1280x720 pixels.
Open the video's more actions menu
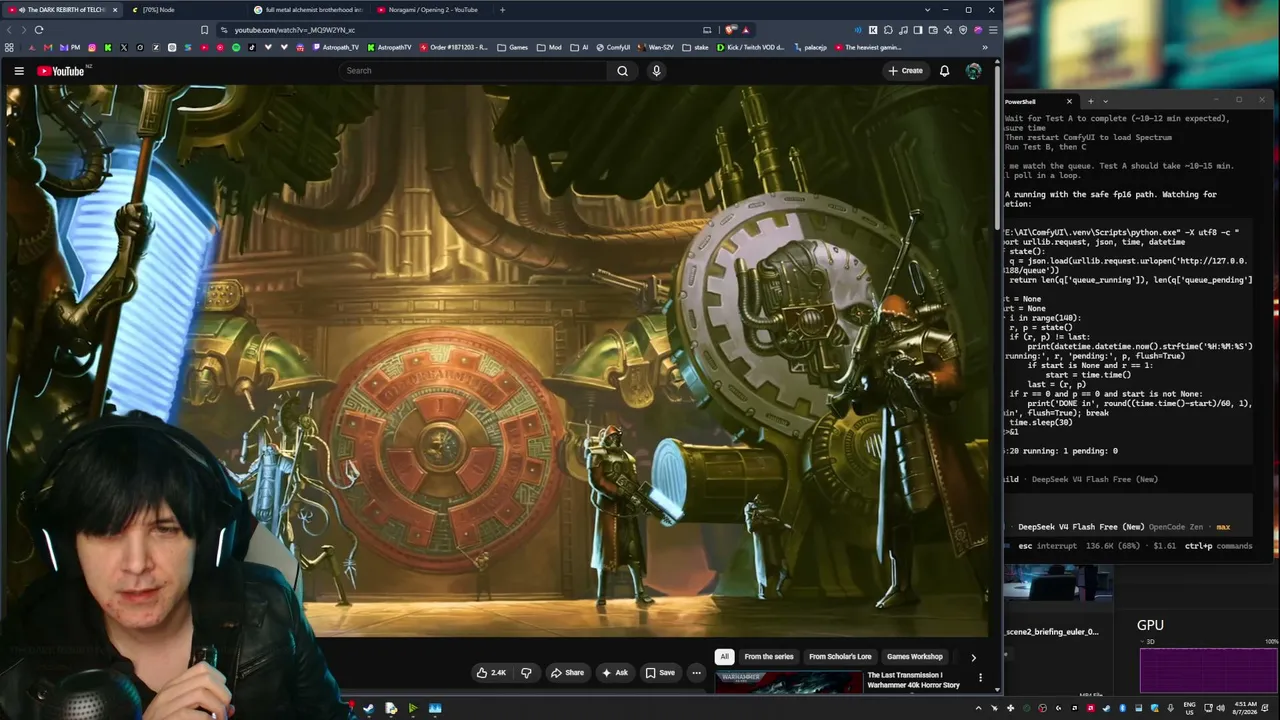click(x=697, y=673)
